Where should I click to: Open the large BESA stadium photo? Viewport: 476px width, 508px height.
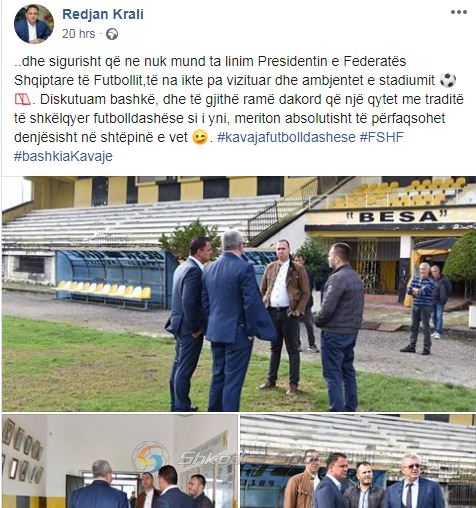(x=239, y=294)
